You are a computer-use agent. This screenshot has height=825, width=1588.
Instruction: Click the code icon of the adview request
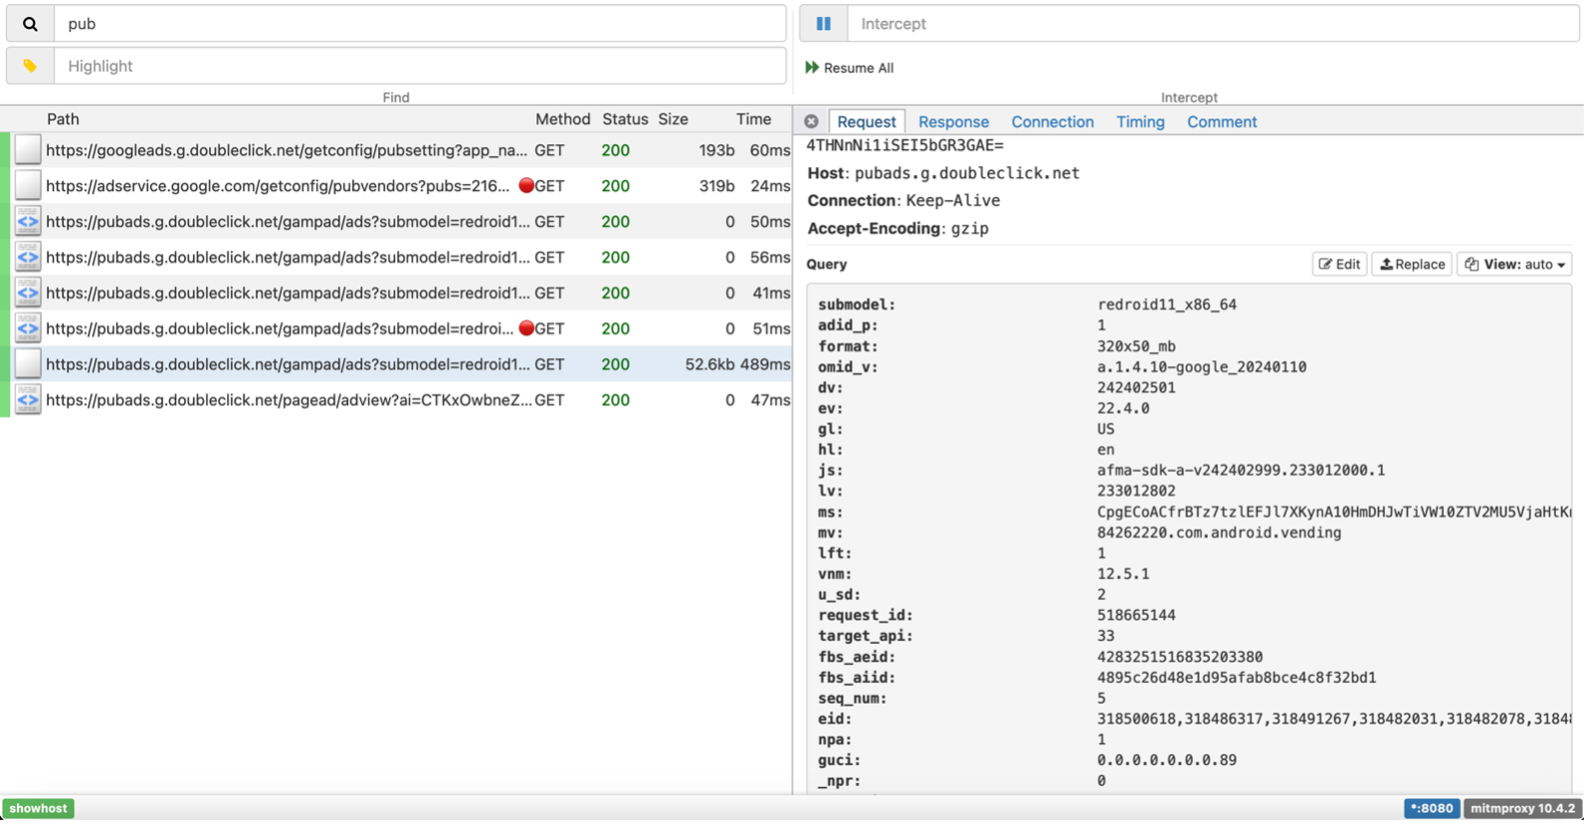tap(28, 400)
